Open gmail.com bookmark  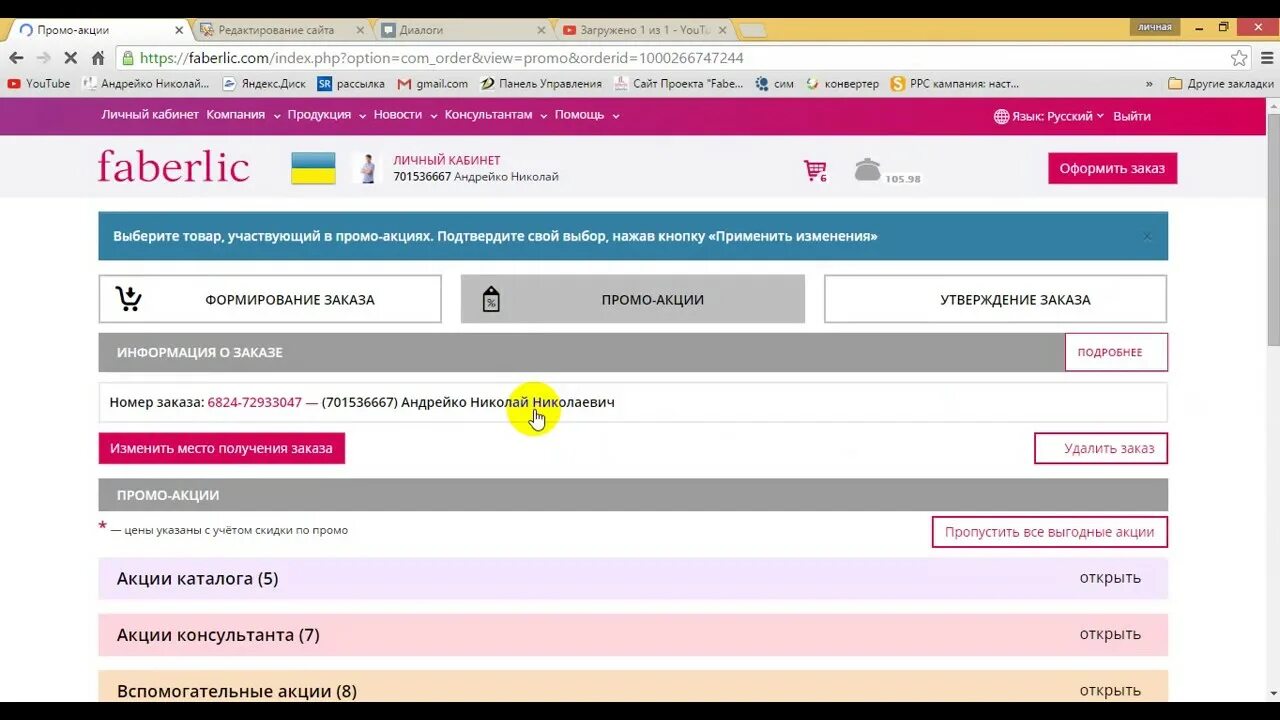[433, 84]
